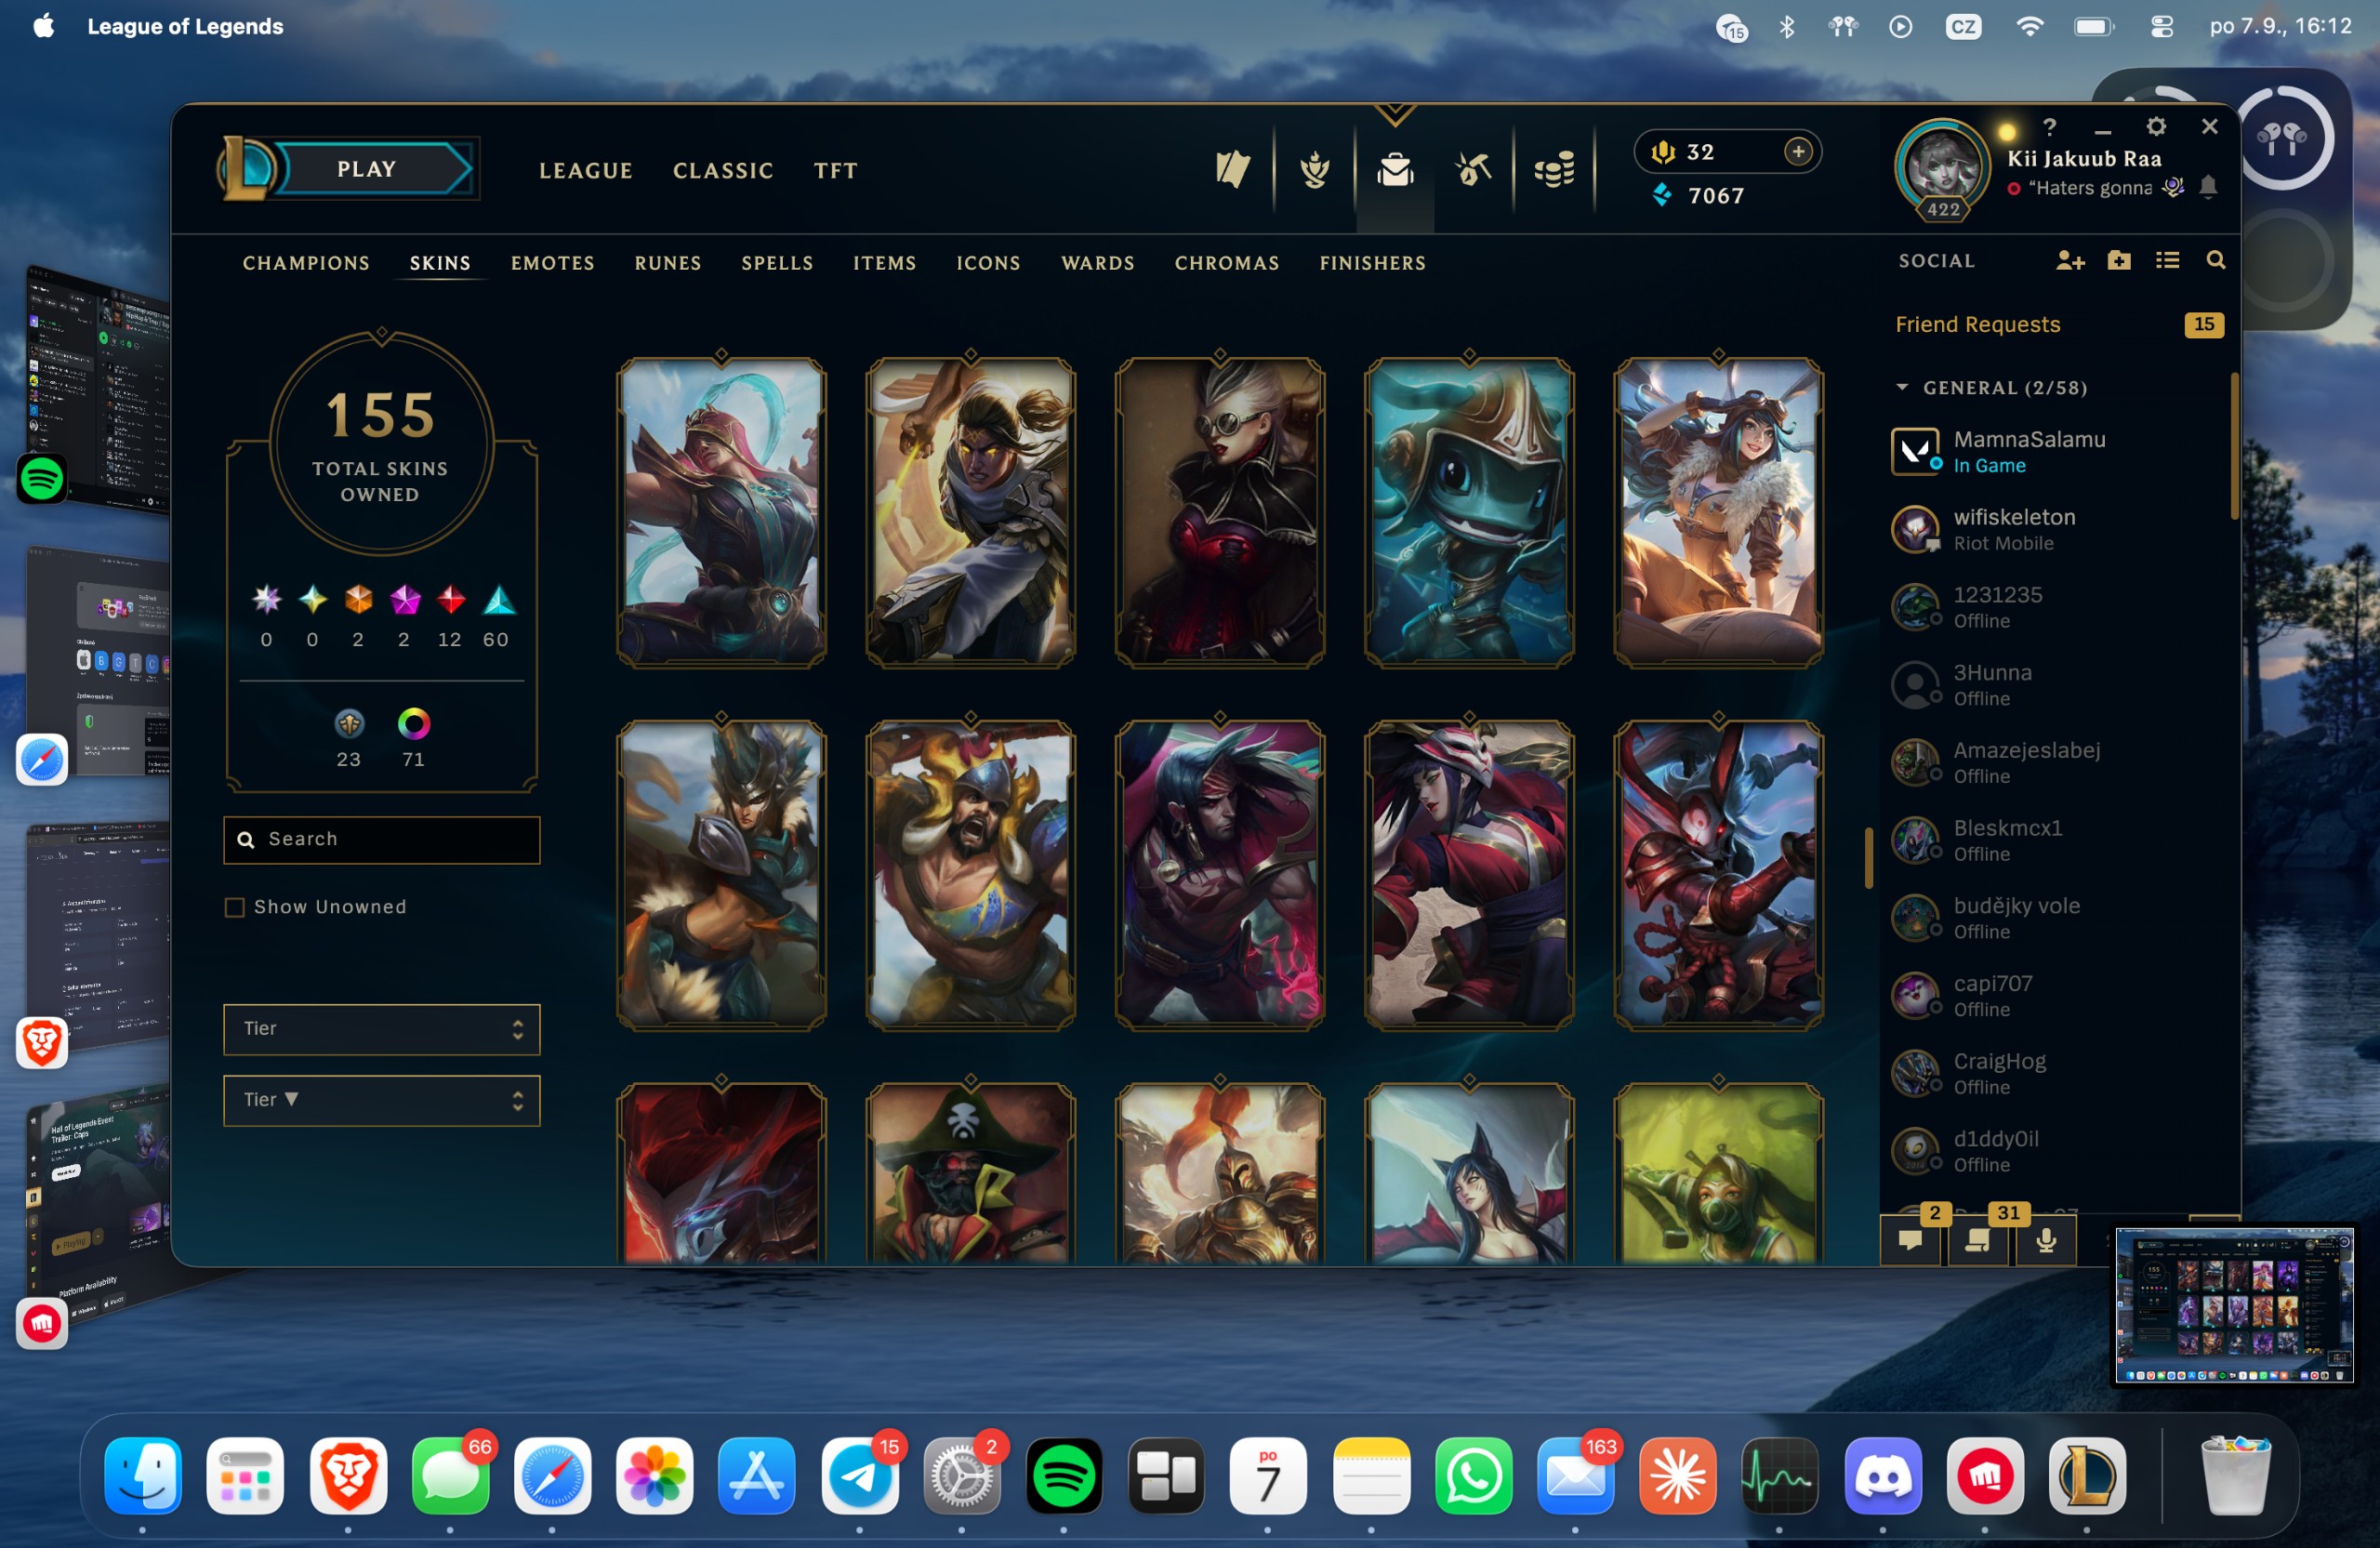The image size is (2380, 1548).
Task: Switch to the CHAMPIONS tab
Action: click(306, 263)
